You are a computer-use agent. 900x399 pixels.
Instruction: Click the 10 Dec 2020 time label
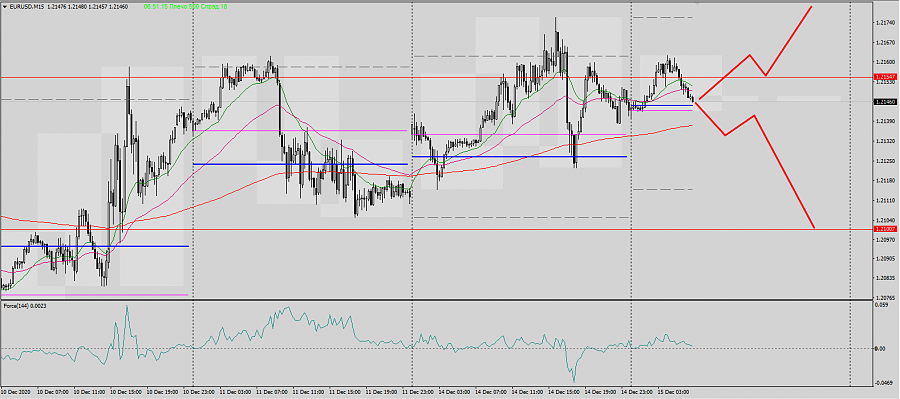[x=15, y=392]
